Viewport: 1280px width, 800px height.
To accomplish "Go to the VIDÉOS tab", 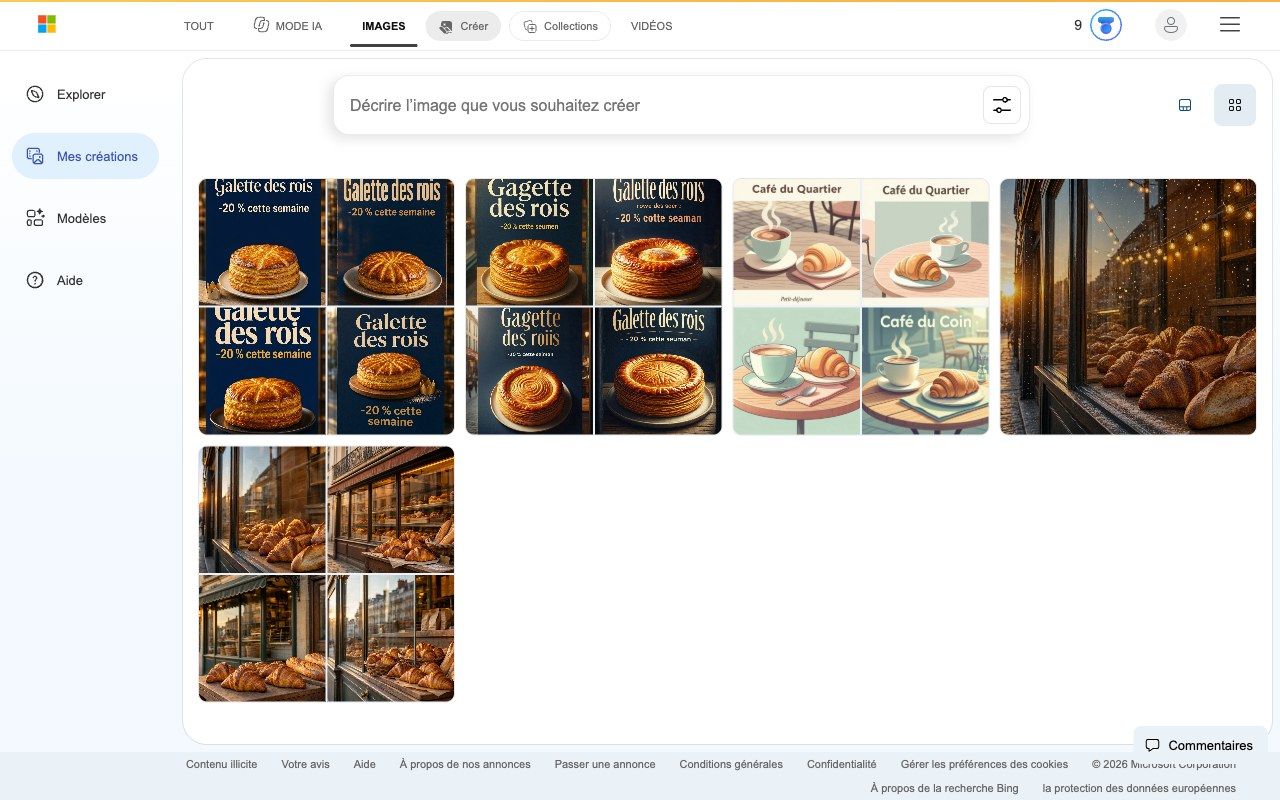I will point(651,26).
